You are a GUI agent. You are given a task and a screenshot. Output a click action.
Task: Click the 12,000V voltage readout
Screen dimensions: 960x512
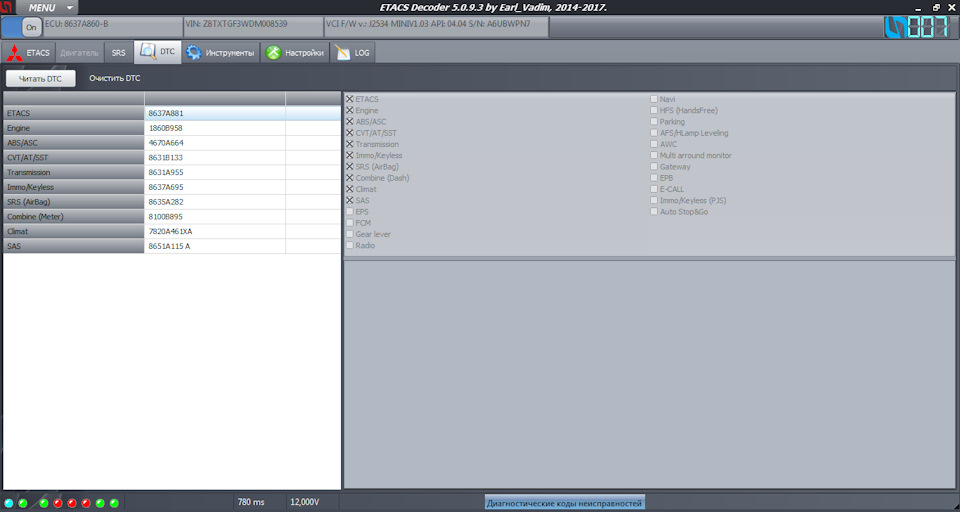(x=305, y=502)
